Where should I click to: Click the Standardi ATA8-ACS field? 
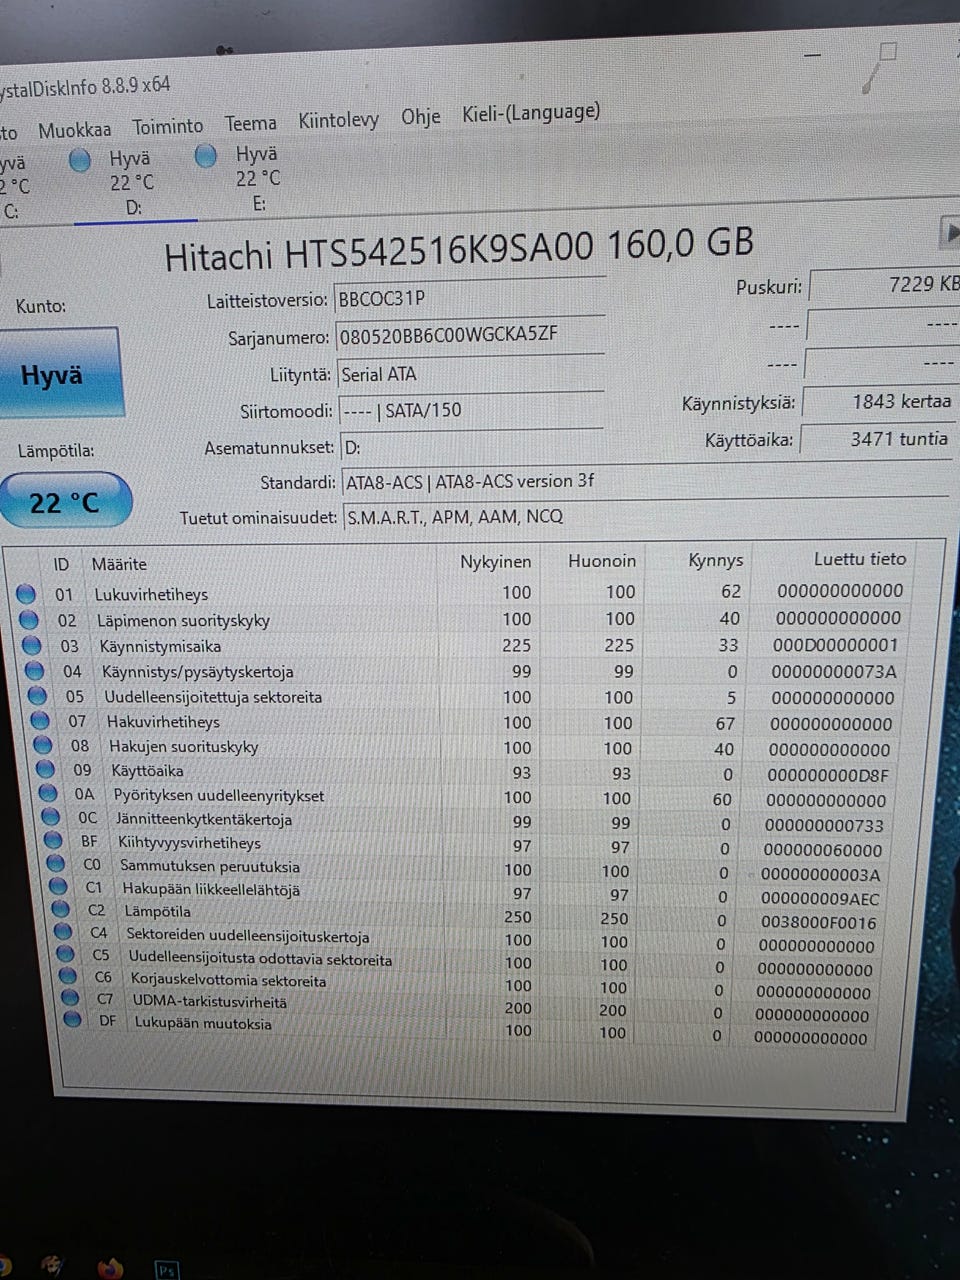click(x=645, y=481)
